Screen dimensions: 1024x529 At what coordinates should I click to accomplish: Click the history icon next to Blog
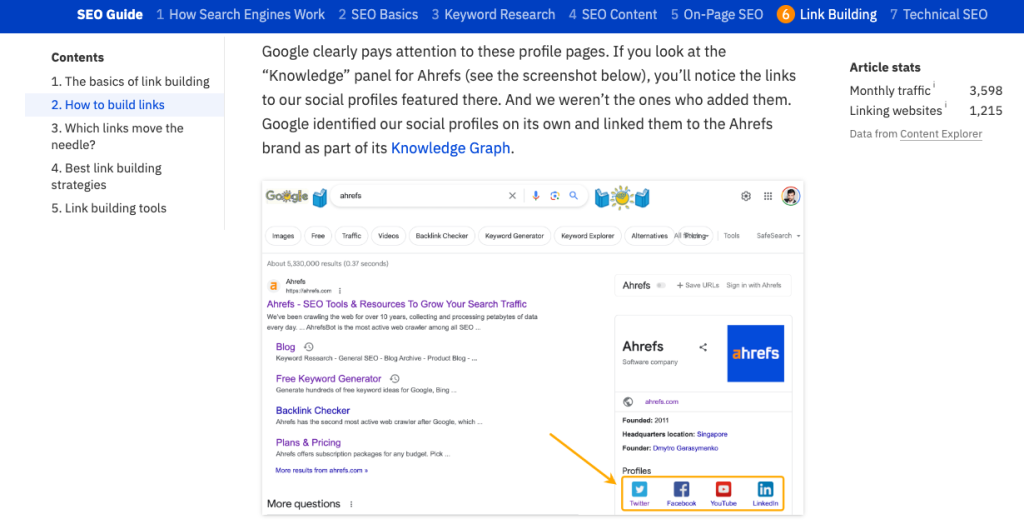click(x=309, y=347)
